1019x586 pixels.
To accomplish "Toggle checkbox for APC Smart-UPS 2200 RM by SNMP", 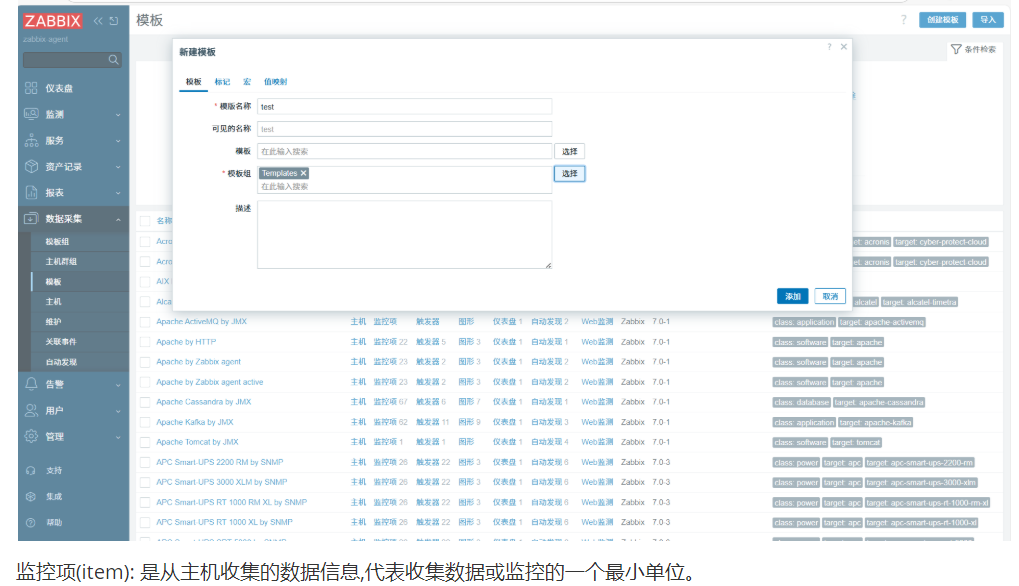I will pos(145,463).
